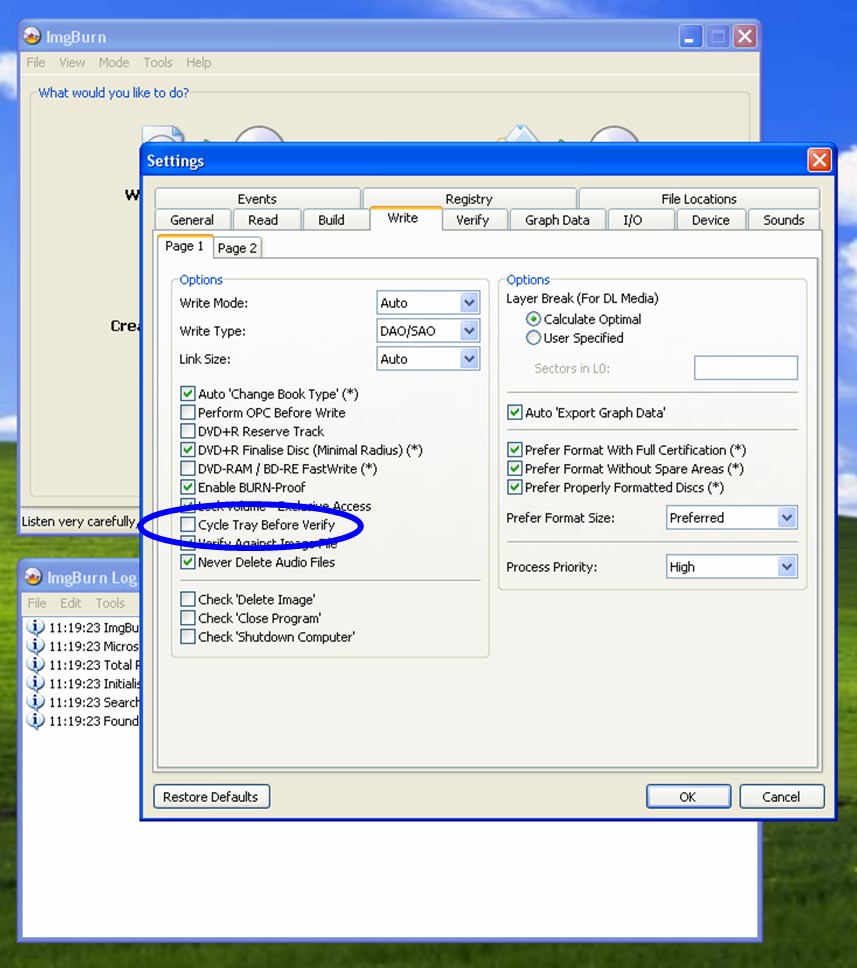Open Help menu in ImgBurn main window

tap(198, 62)
